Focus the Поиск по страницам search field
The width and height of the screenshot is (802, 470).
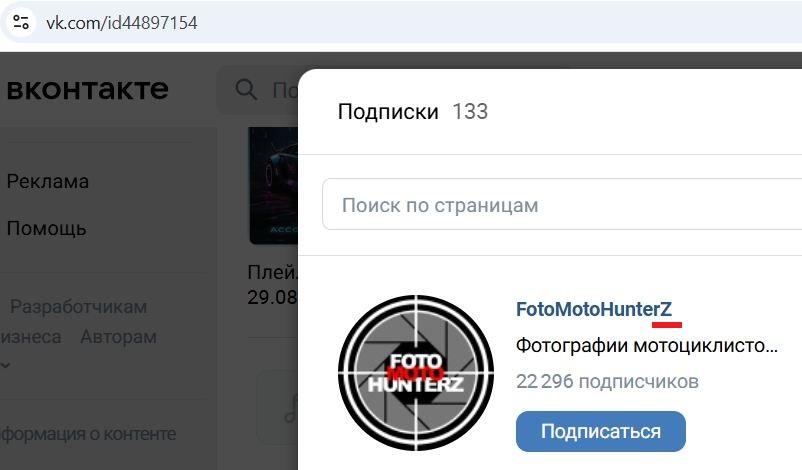coord(562,205)
